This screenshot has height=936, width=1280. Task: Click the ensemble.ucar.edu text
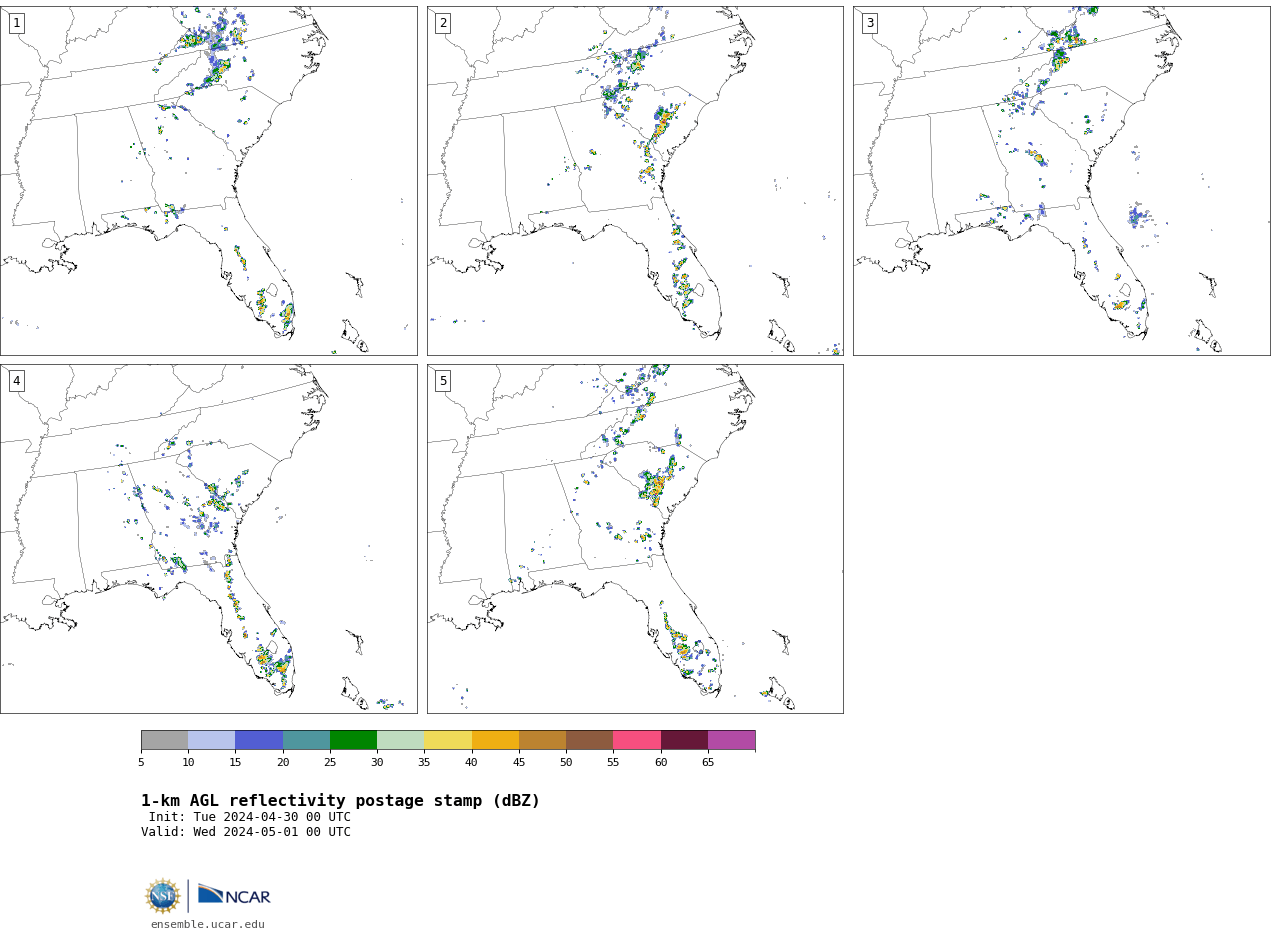pyautogui.click(x=208, y=924)
